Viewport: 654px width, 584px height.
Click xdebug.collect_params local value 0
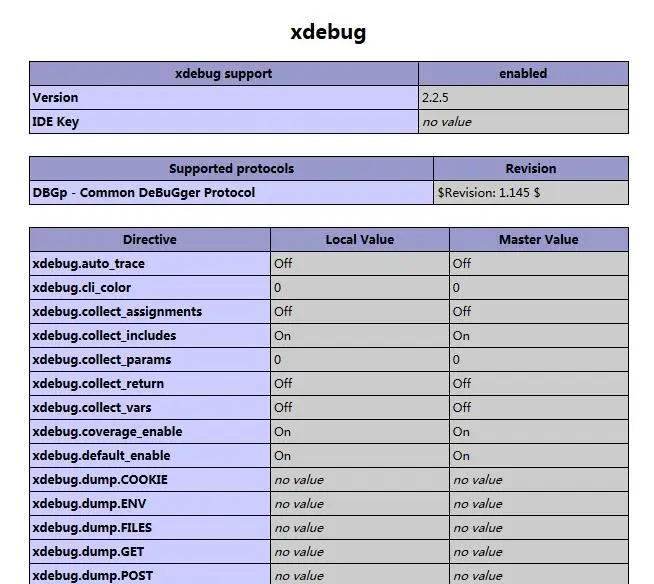360,360
